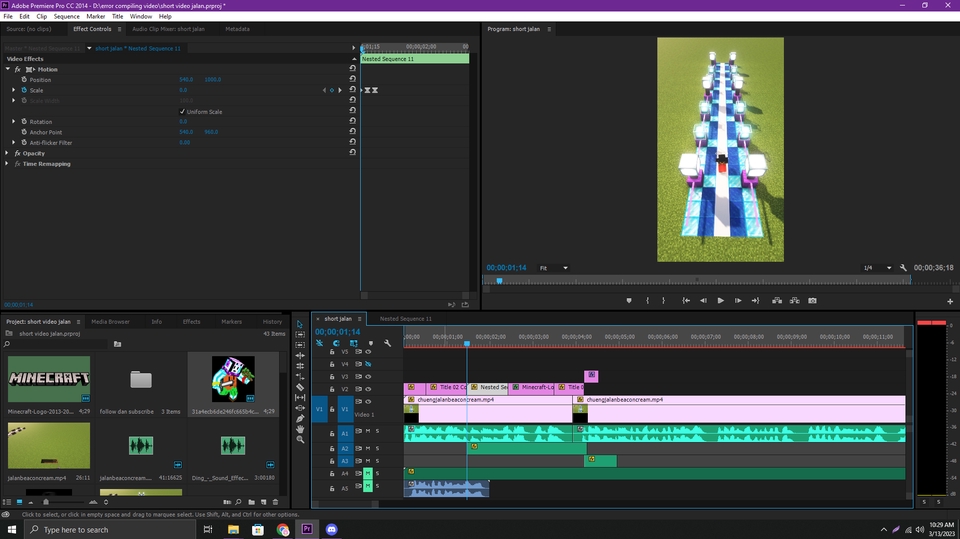This screenshot has height=539, width=960.
Task: Click the Project panel thumbnail zoom slider
Action: (x=46, y=502)
